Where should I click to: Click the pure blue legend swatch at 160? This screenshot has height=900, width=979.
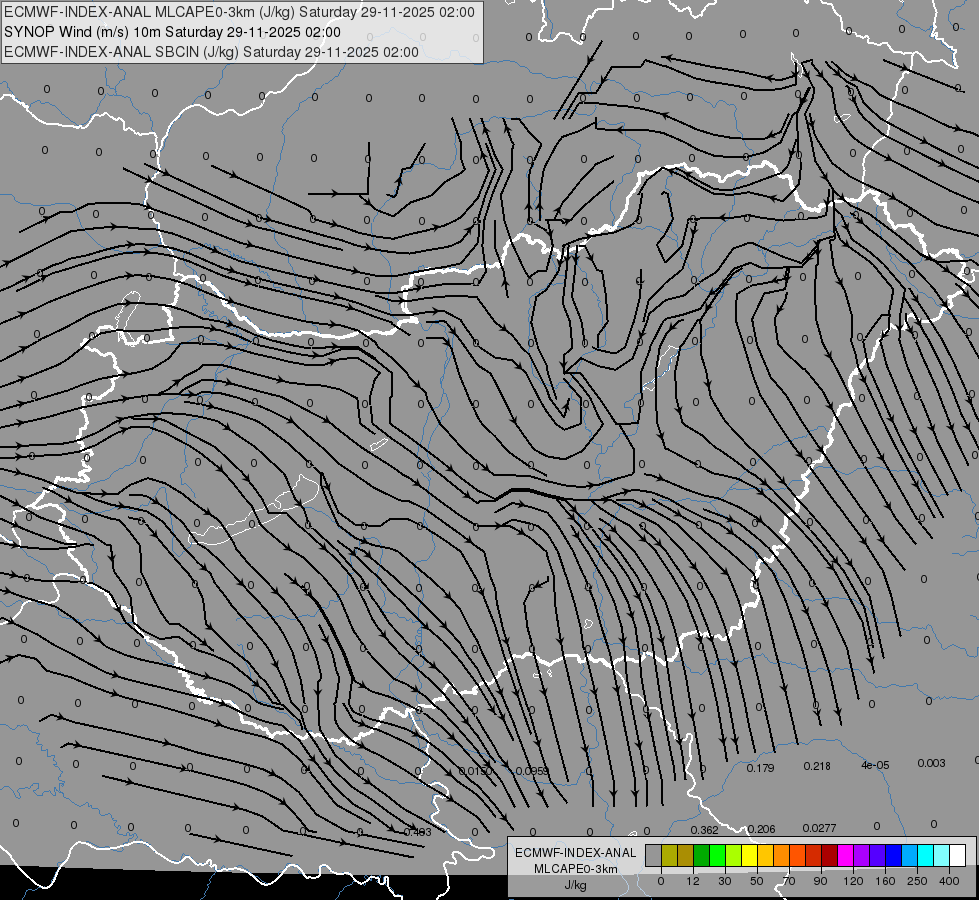point(893,855)
